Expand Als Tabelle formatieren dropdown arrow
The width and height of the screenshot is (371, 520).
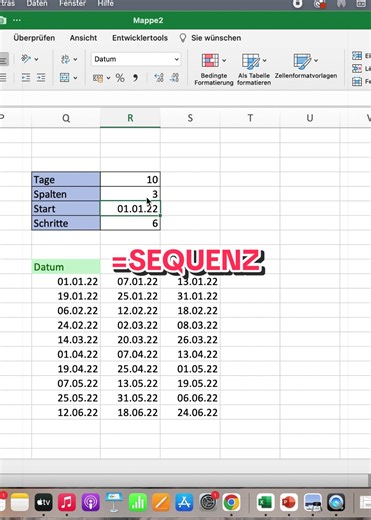[x=264, y=60]
